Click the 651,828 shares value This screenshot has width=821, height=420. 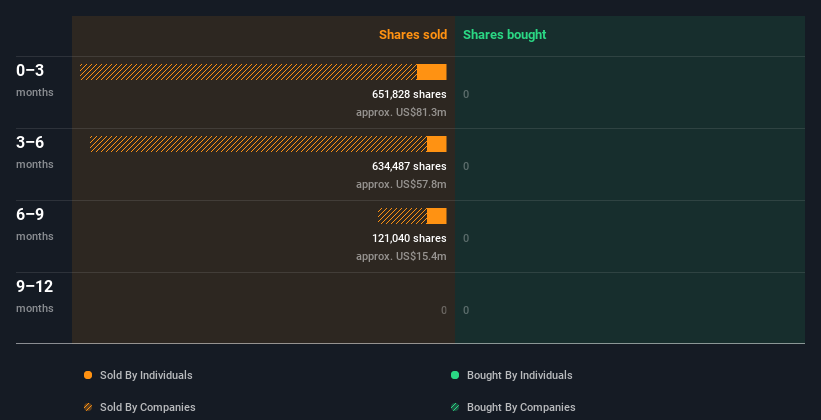click(409, 94)
